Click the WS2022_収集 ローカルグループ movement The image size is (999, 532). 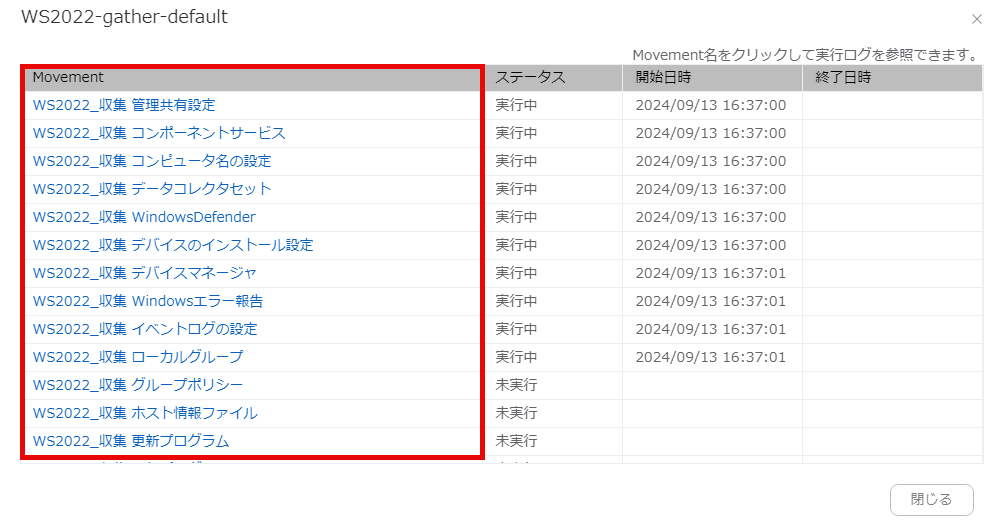pyautogui.click(x=138, y=357)
